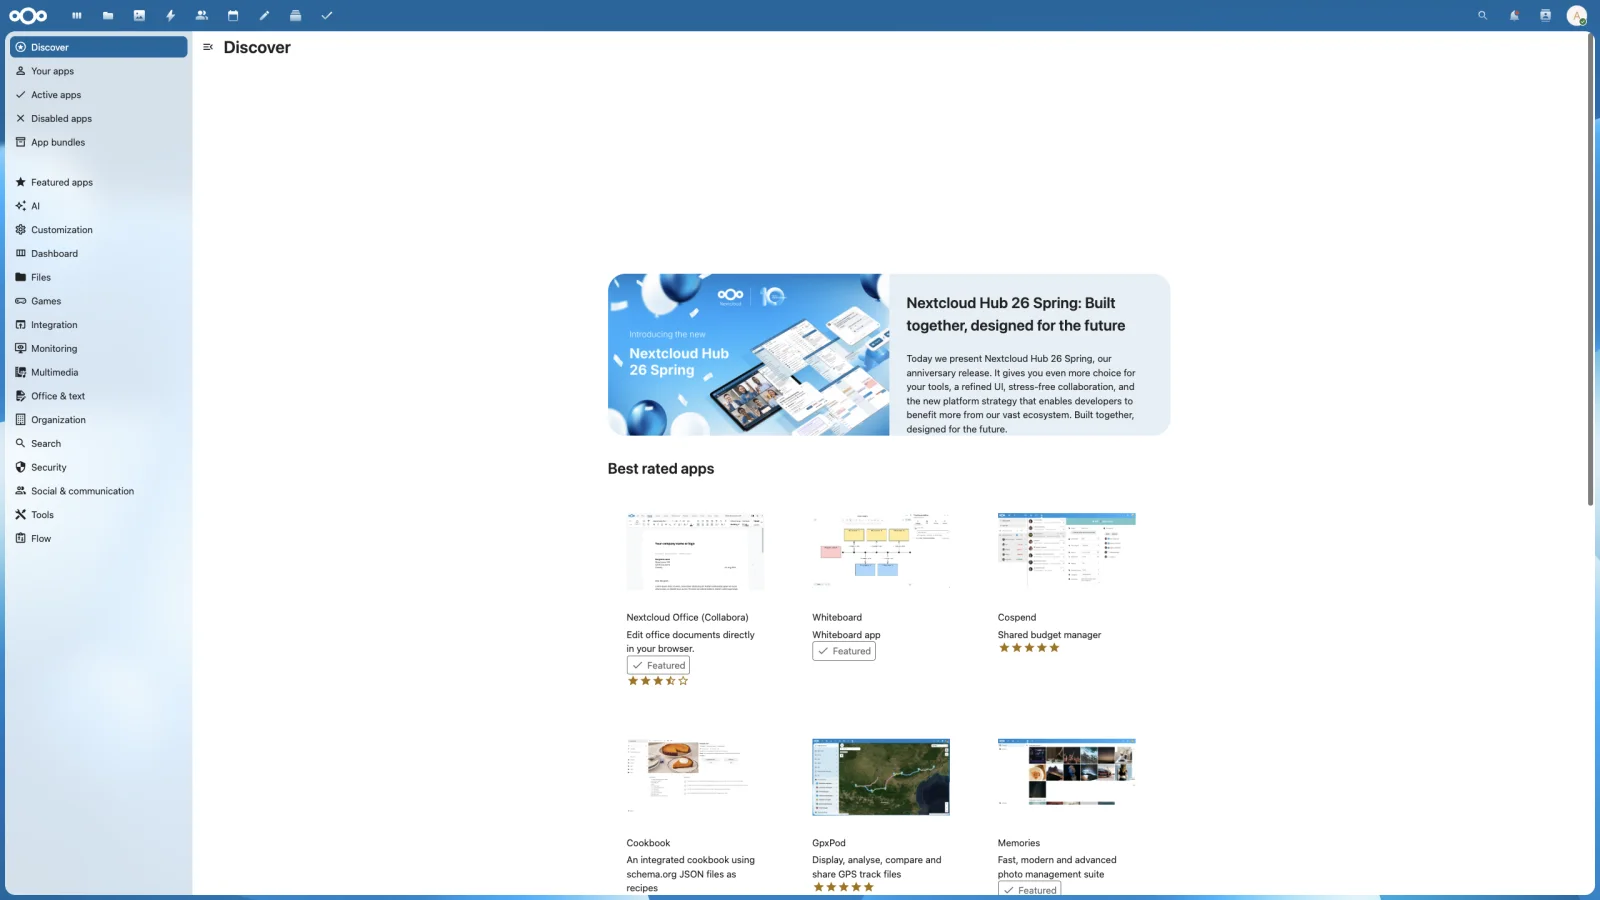Open Featured apps category
1600x900 pixels.
(99, 182)
